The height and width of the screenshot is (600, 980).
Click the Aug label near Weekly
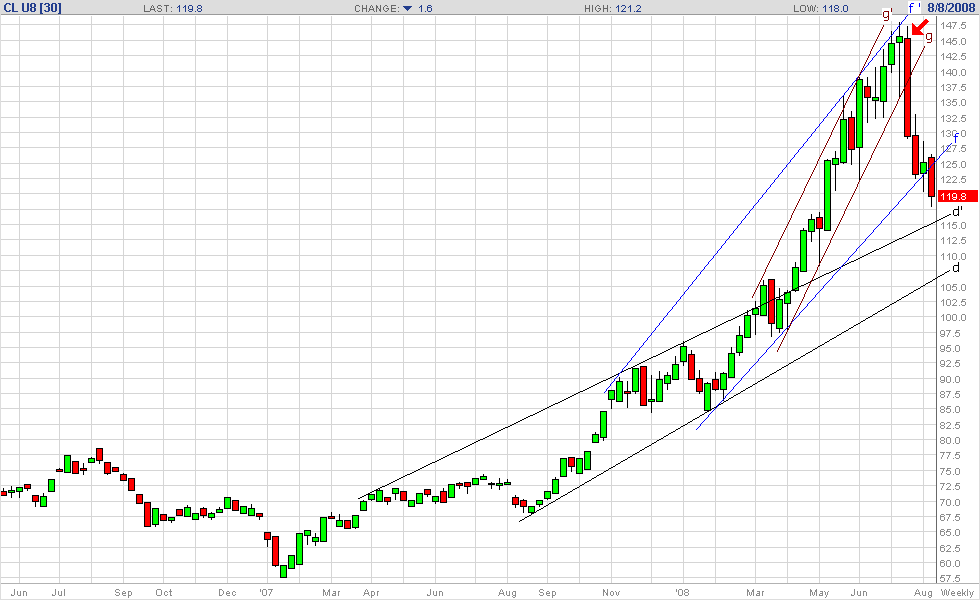[923, 592]
